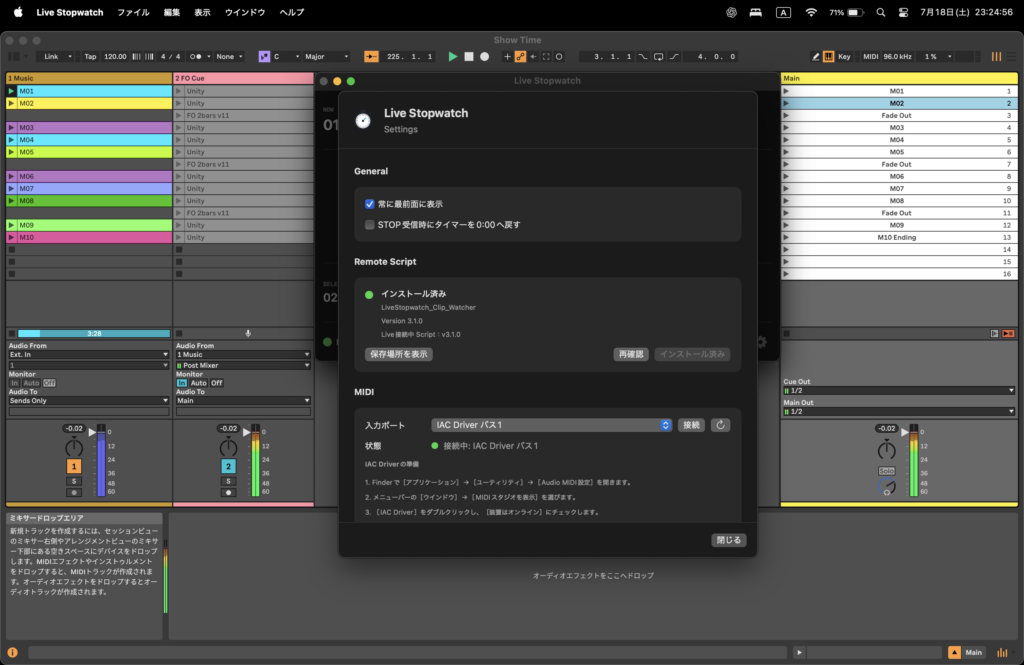Screen dimensions: 1024x665
Task: Open Music track Ext. In dropdown
Action: tap(89, 355)
